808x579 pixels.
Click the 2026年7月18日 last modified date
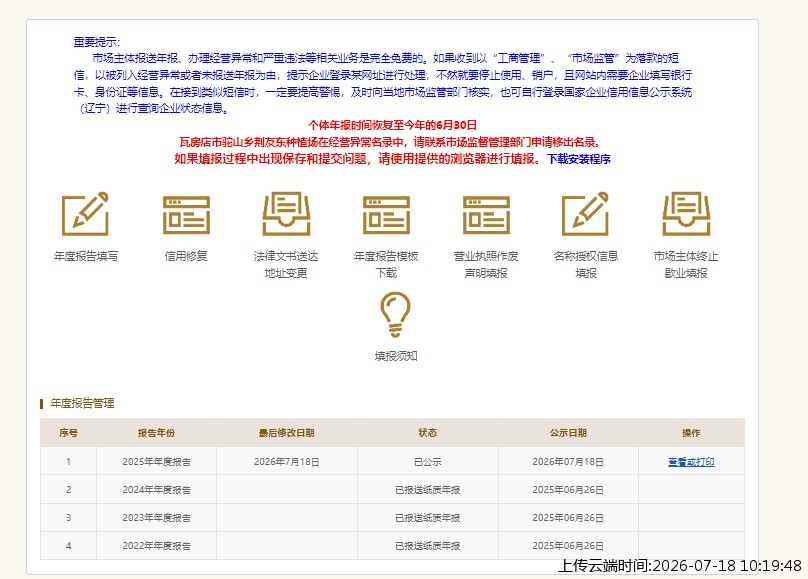287,462
